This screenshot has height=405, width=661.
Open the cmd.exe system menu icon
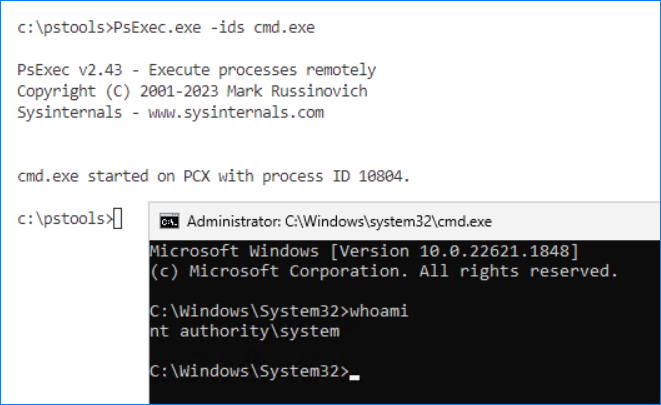click(x=169, y=221)
